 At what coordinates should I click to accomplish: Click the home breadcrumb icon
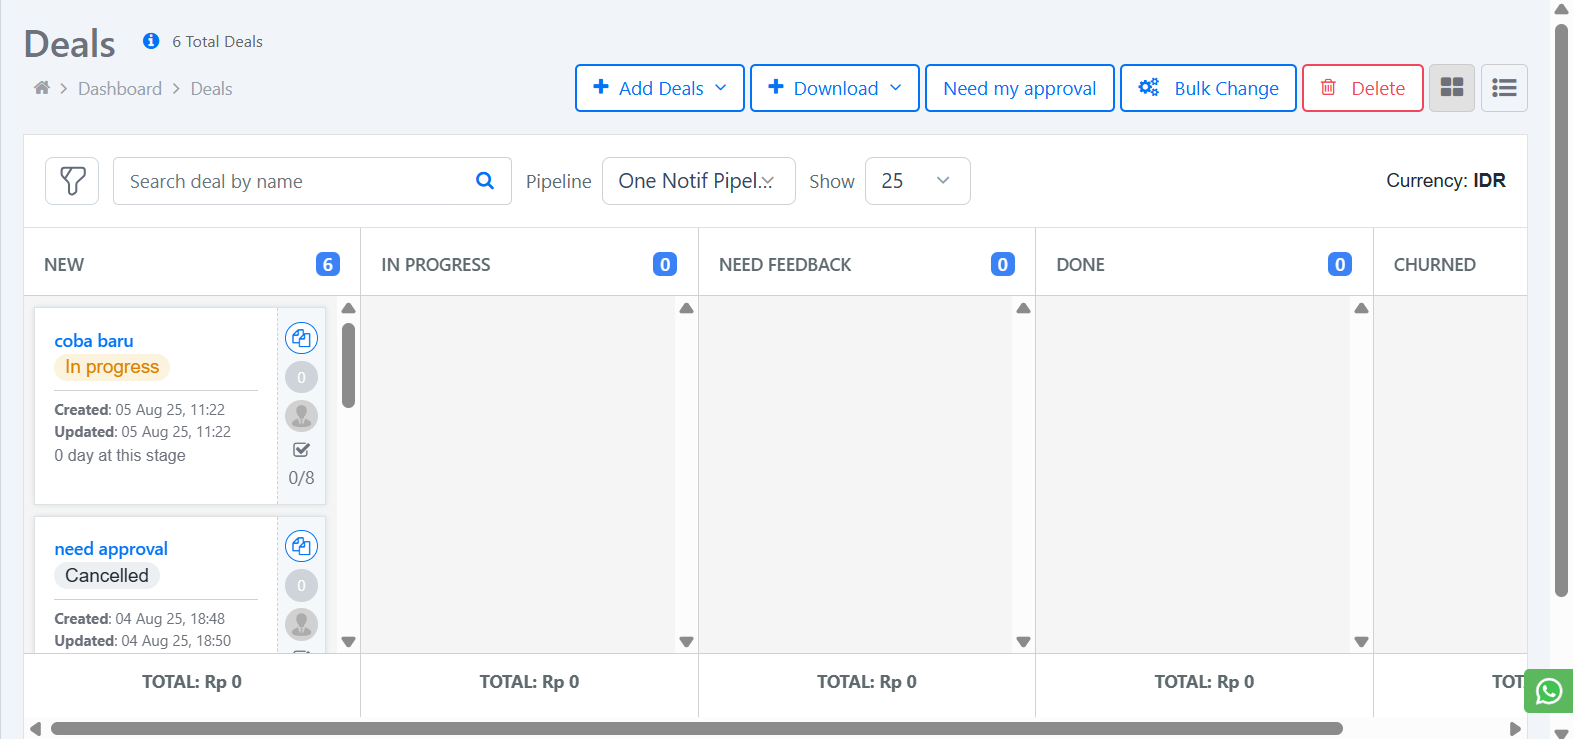pyautogui.click(x=42, y=88)
